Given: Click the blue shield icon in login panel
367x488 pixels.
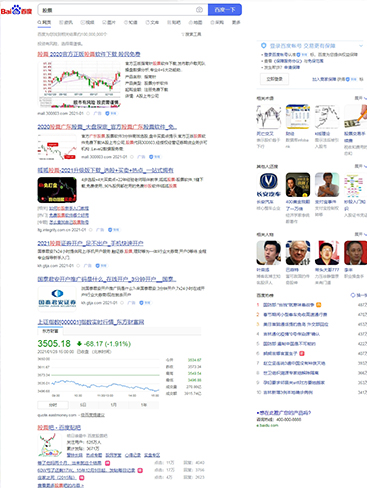Looking at the screenshot, I should coord(264,46).
